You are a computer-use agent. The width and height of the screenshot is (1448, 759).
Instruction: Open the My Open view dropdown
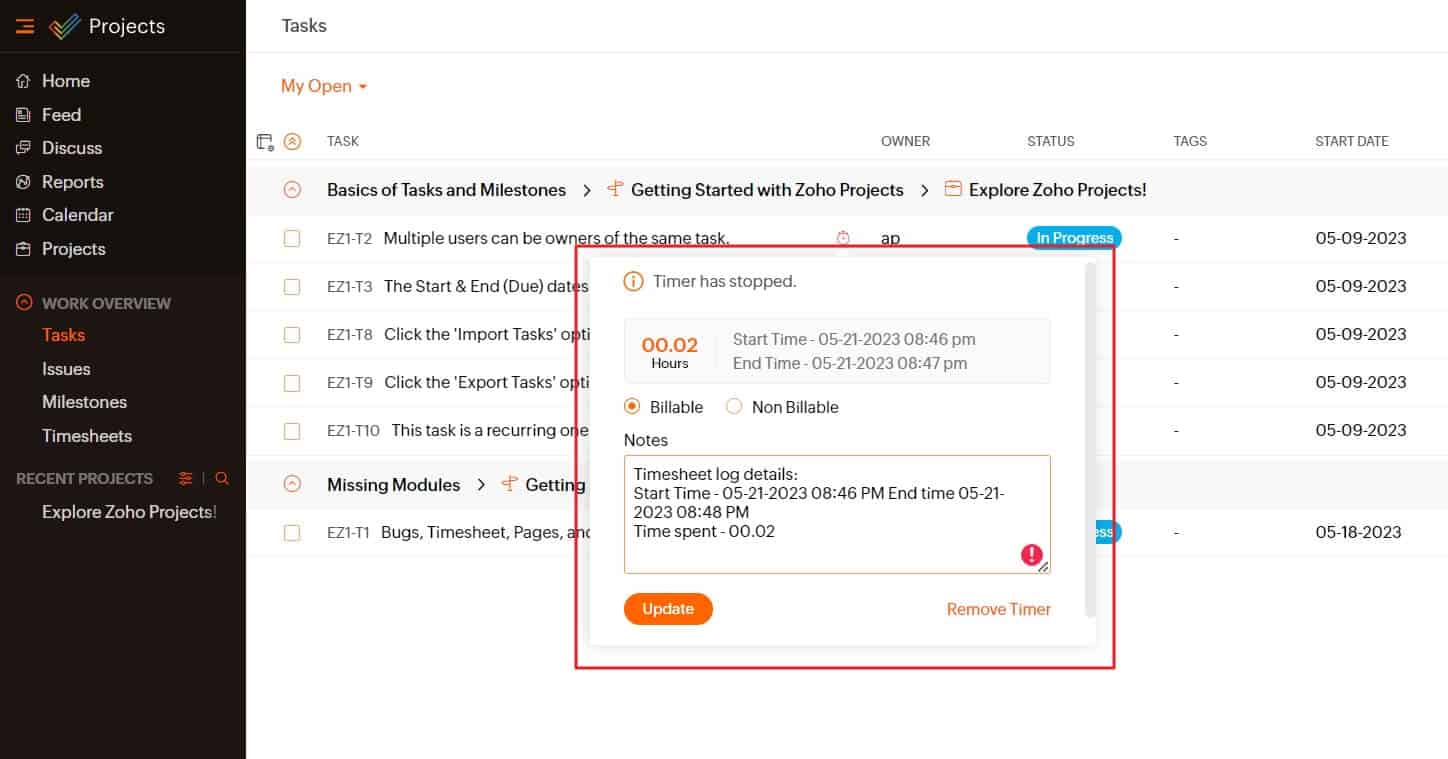point(324,86)
